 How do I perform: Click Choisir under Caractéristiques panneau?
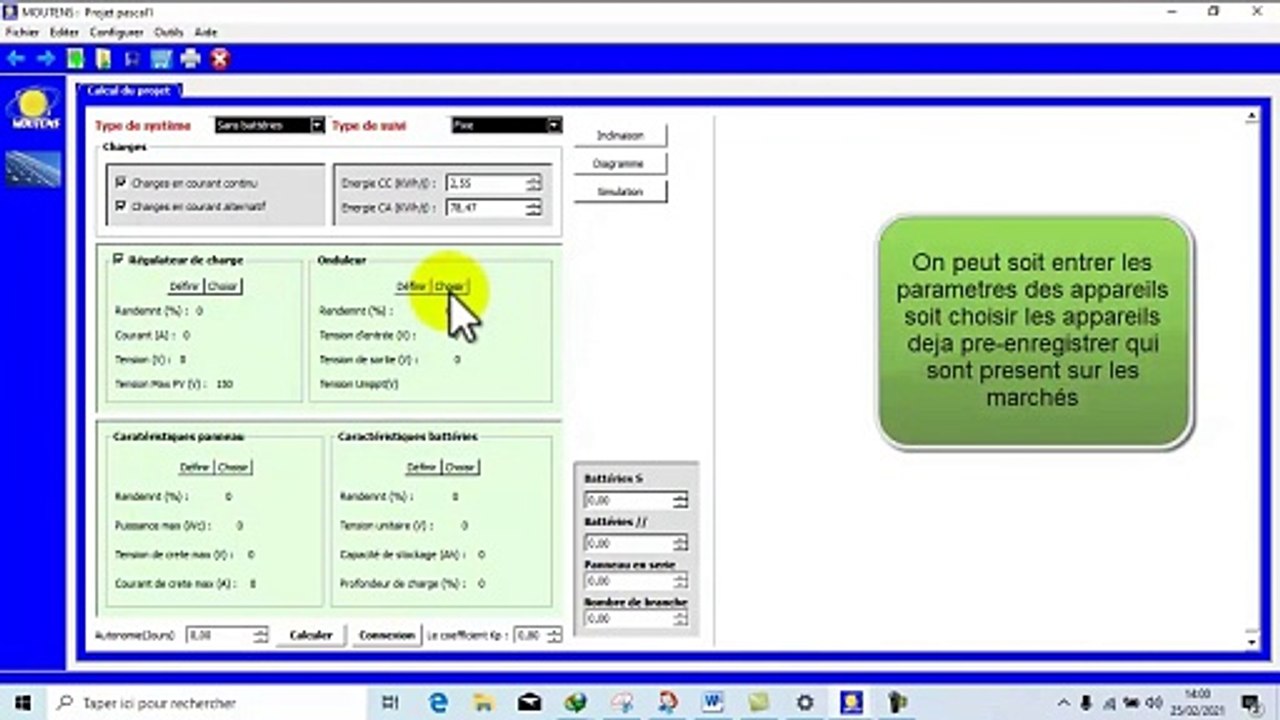(x=233, y=467)
